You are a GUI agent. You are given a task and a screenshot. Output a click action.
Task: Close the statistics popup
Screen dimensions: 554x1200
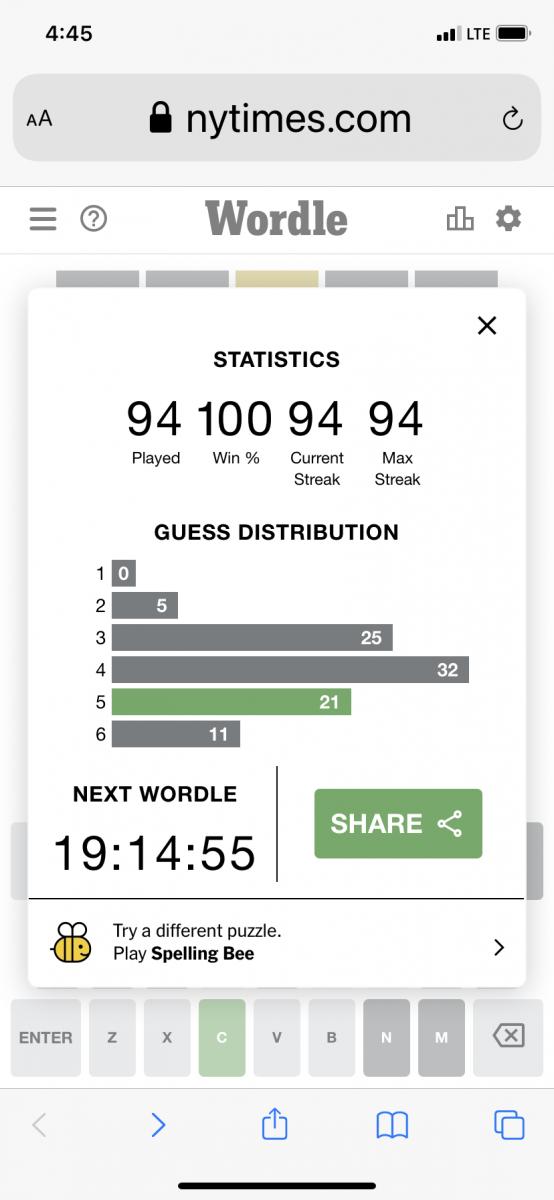point(487,325)
